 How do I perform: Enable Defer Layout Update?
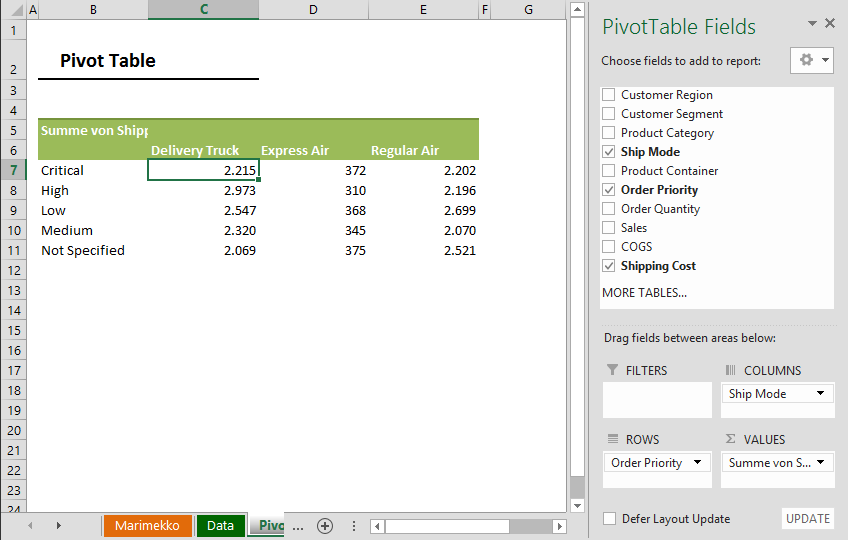[x=610, y=518]
